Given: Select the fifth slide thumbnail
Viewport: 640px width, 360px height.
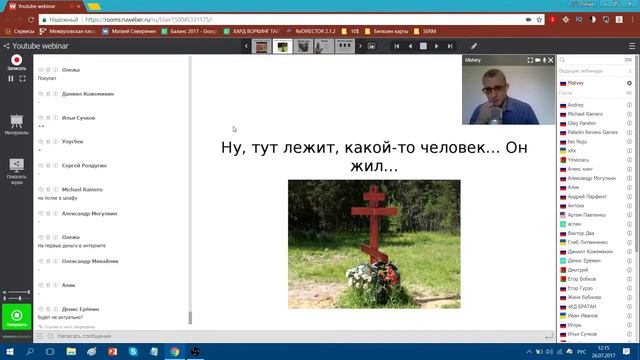Looking at the screenshot, I should [x=345, y=46].
